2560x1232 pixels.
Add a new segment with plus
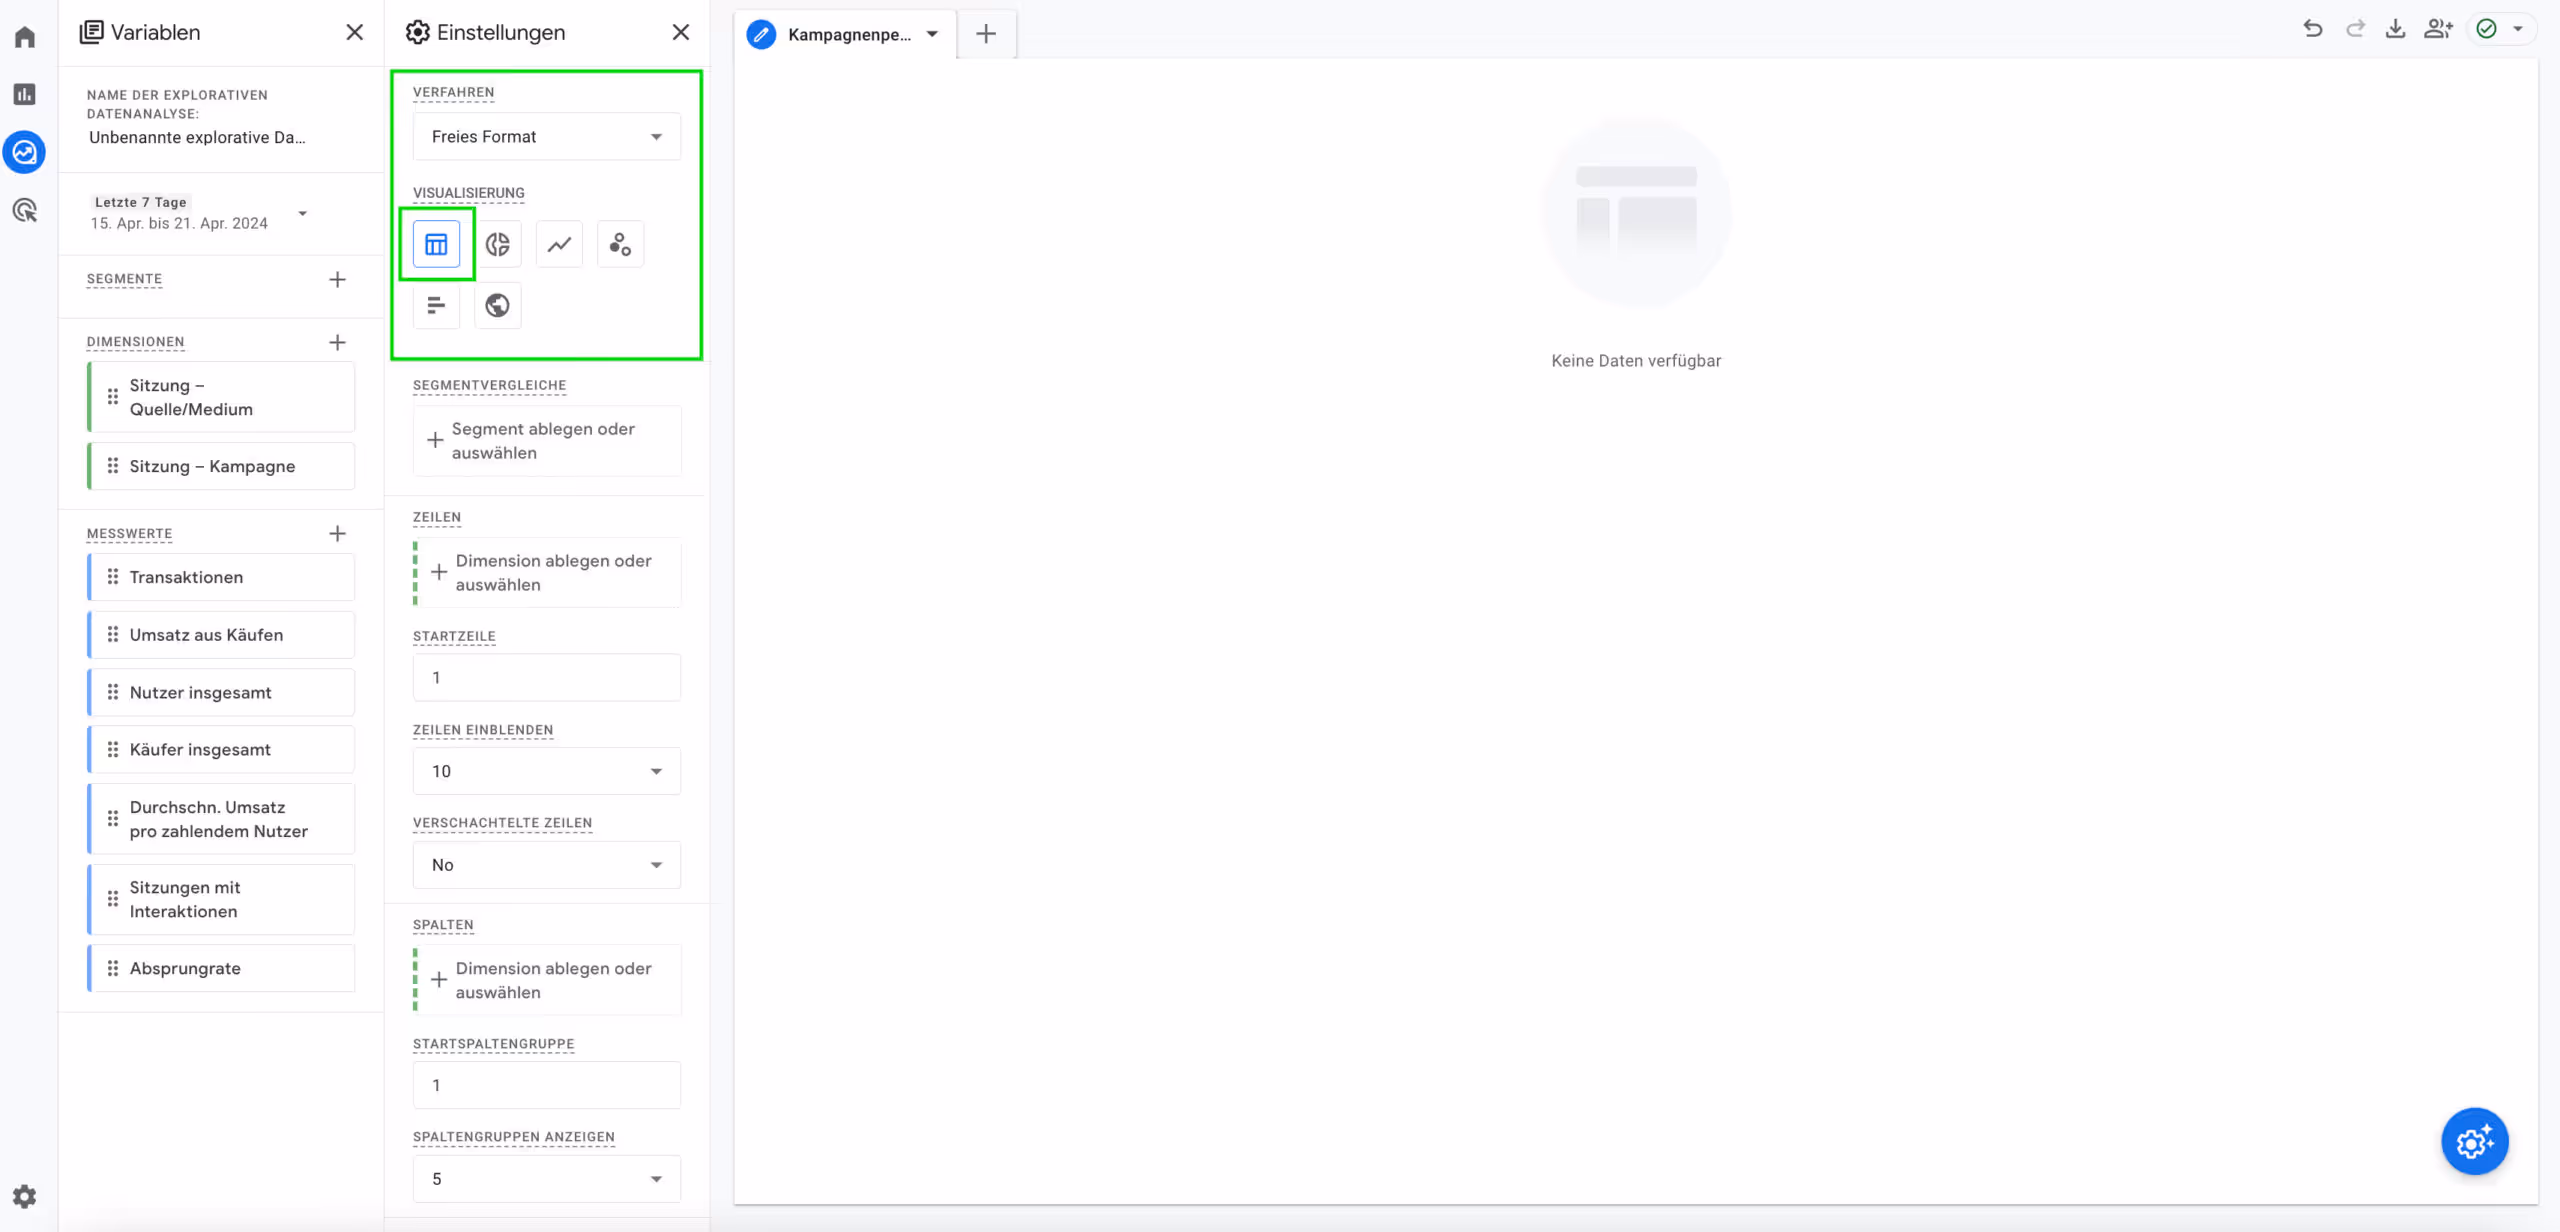(x=338, y=280)
